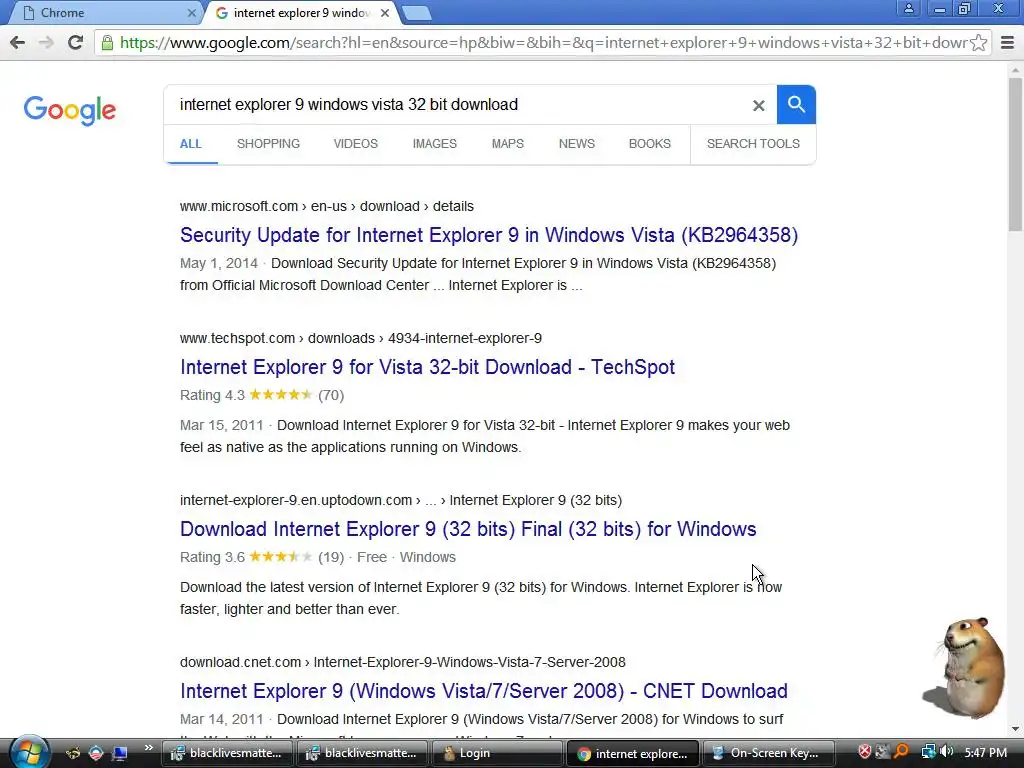This screenshot has height=768, width=1024.
Task: Switch to first 'blacklivesmatte...' taskbar window
Action: point(227,753)
